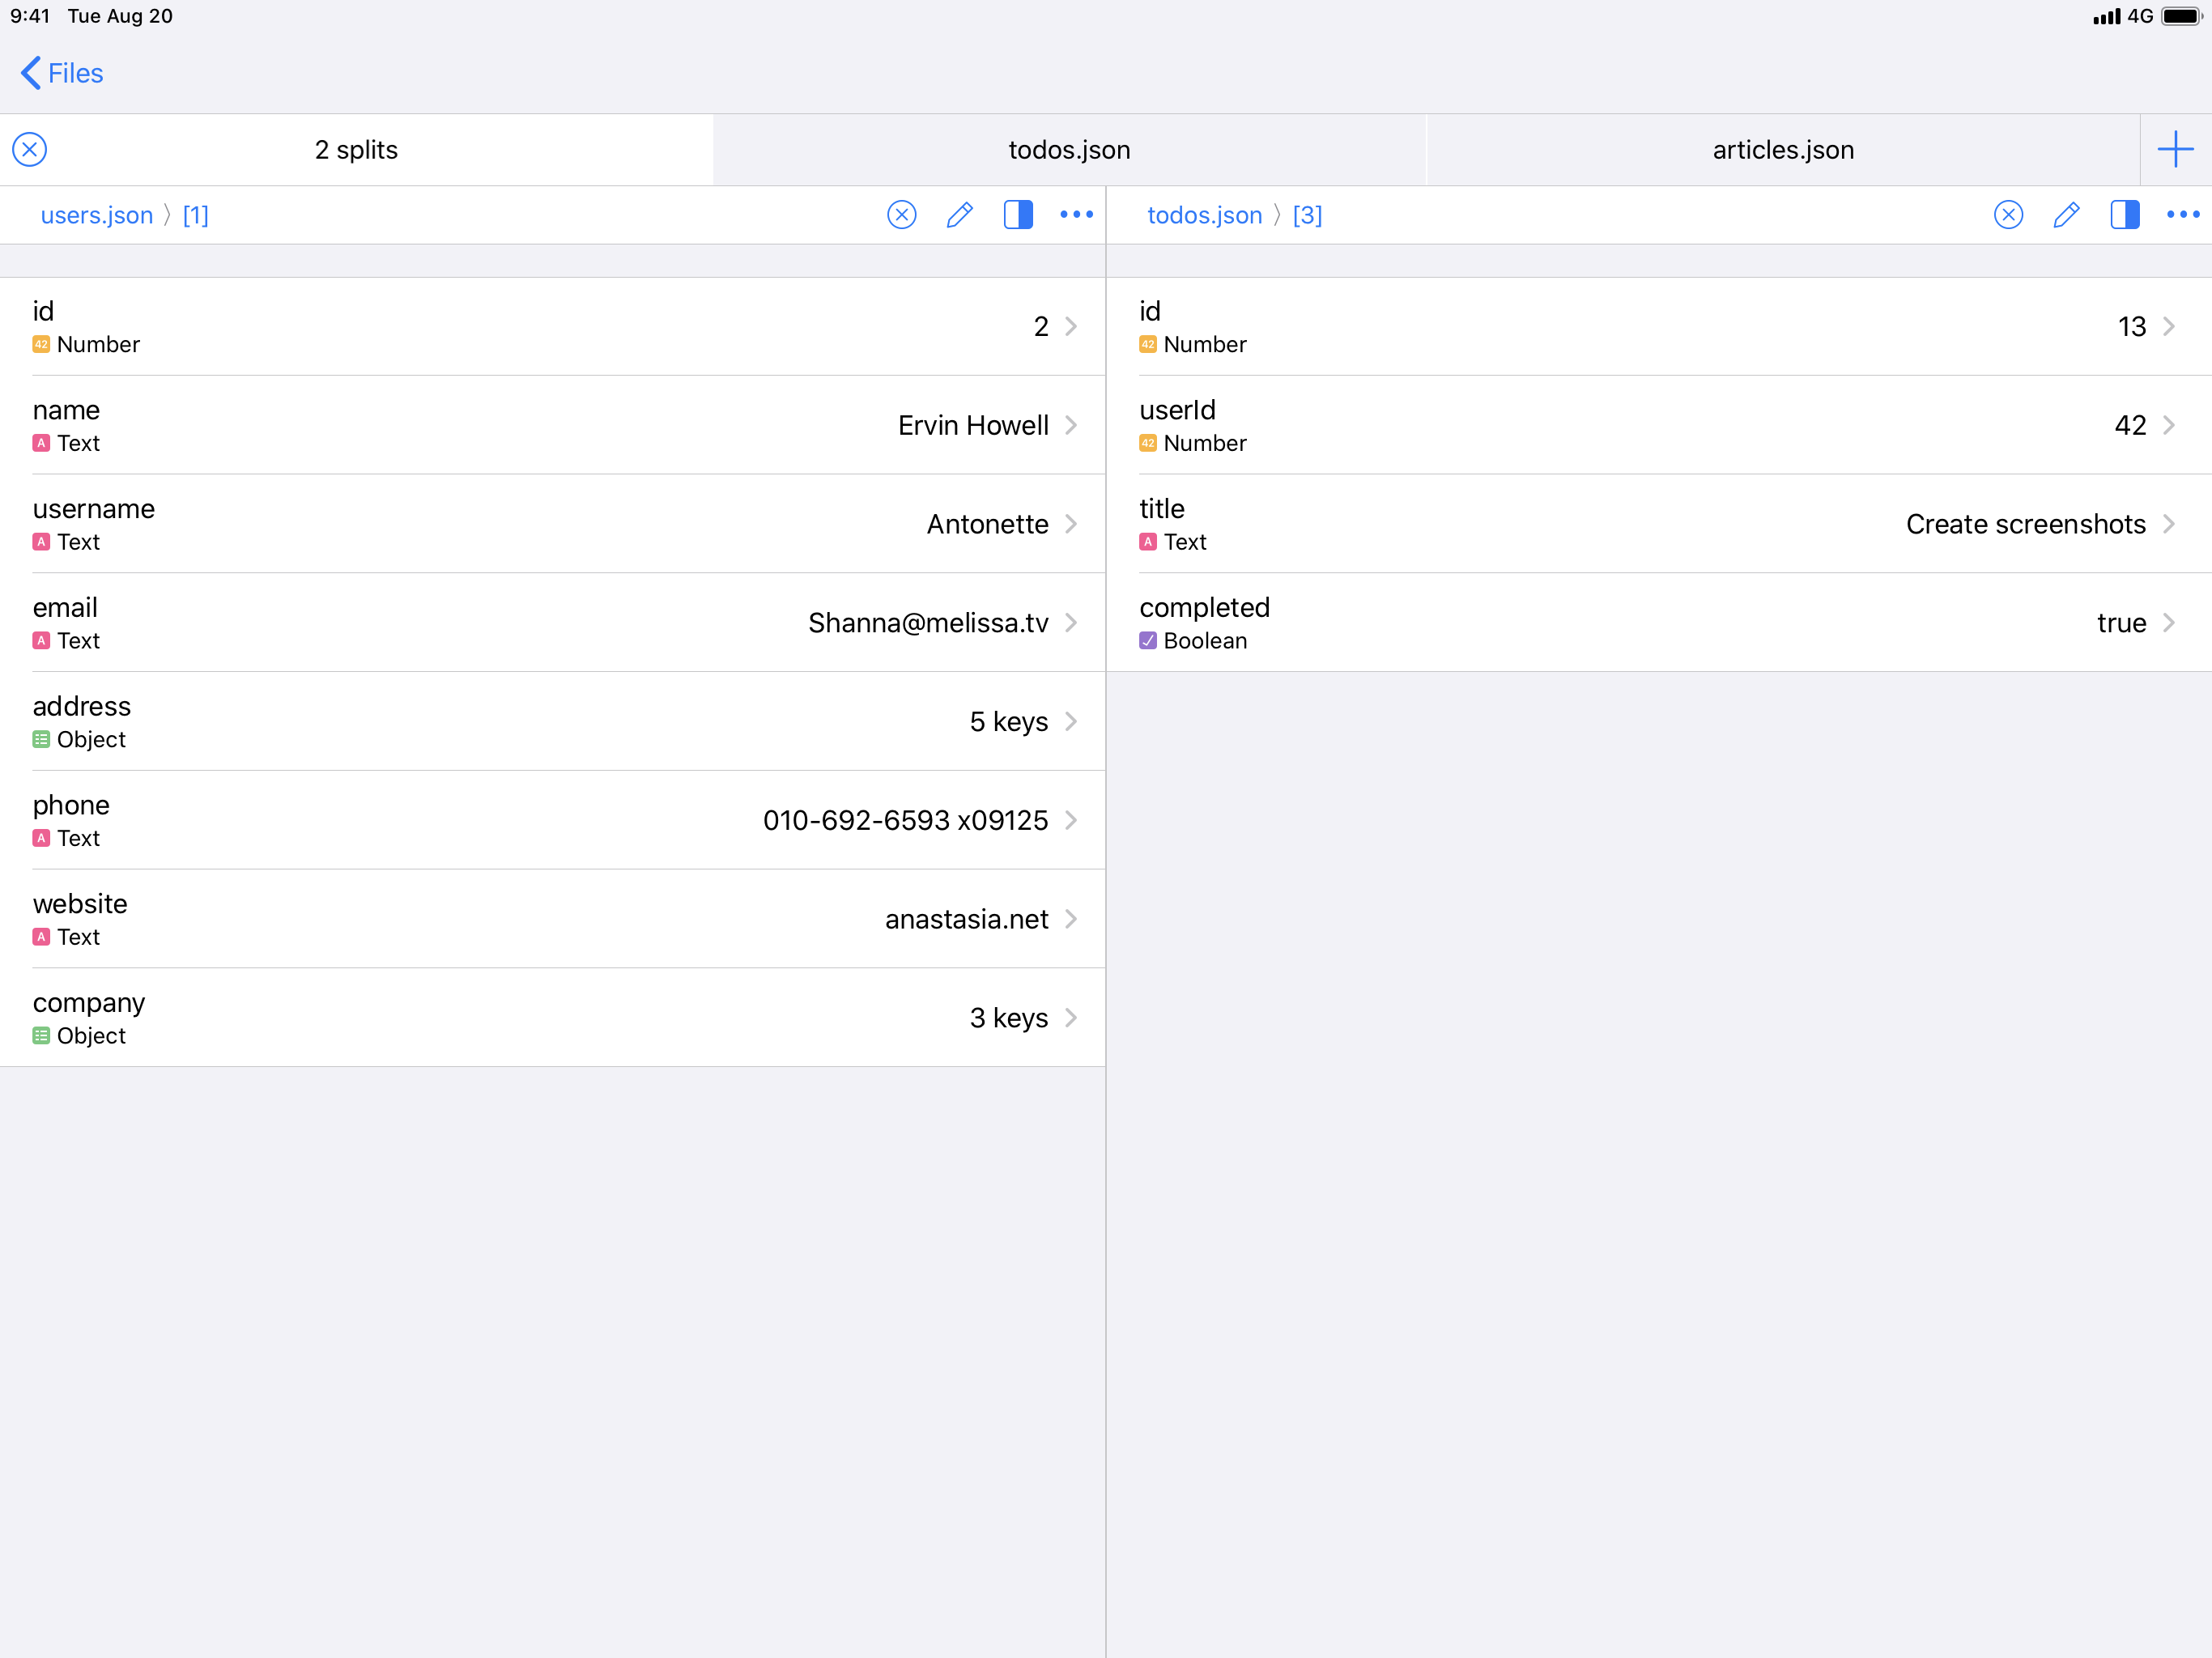Close the 2 splits tab
The height and width of the screenshot is (1658, 2212).
pos(30,150)
